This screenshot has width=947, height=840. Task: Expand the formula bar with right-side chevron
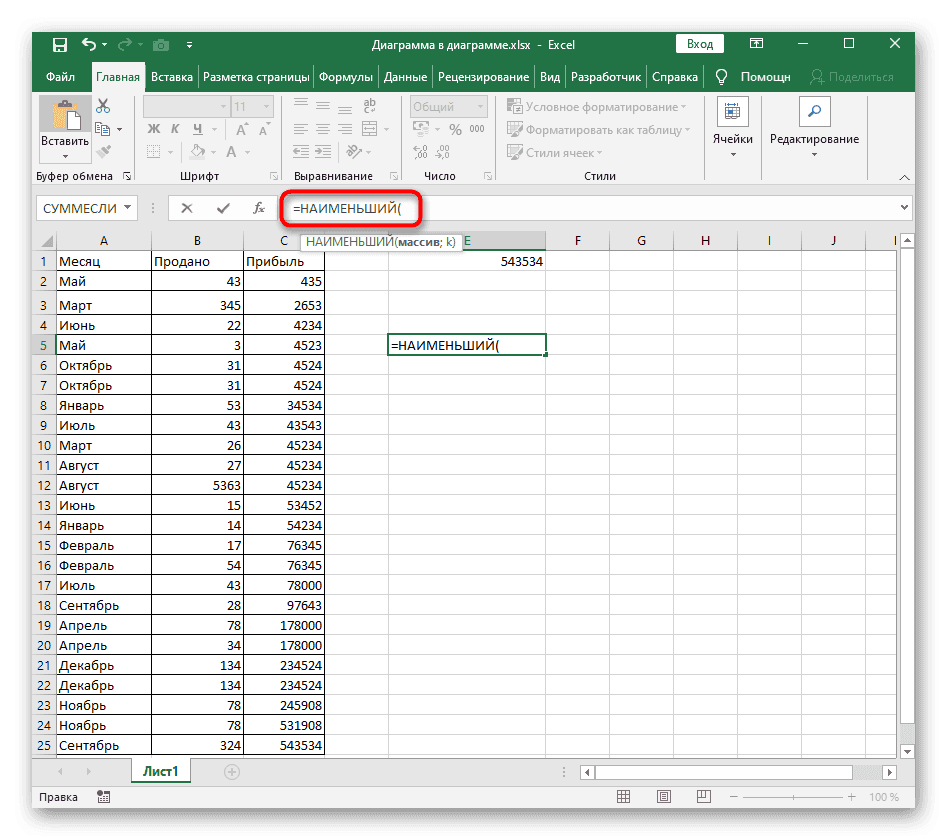coord(904,208)
